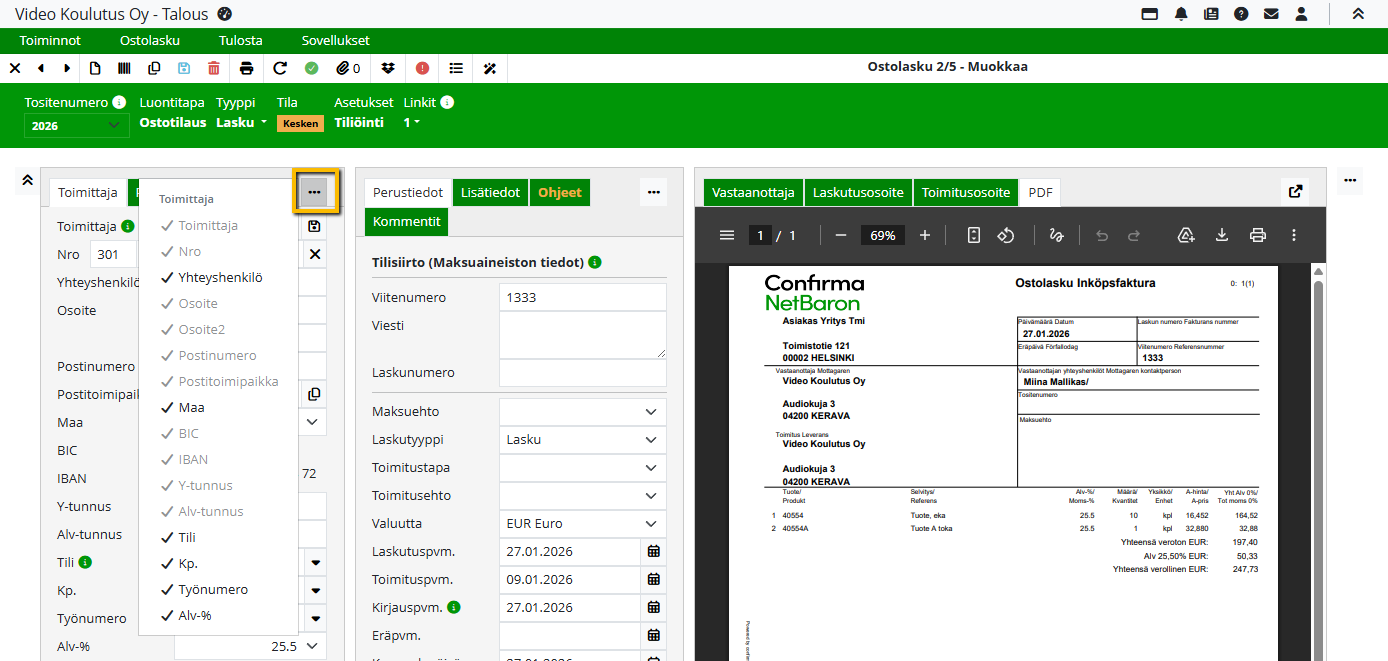Switch to the Lisätiedot tab
Screen dimensions: 1388x661
[490, 192]
